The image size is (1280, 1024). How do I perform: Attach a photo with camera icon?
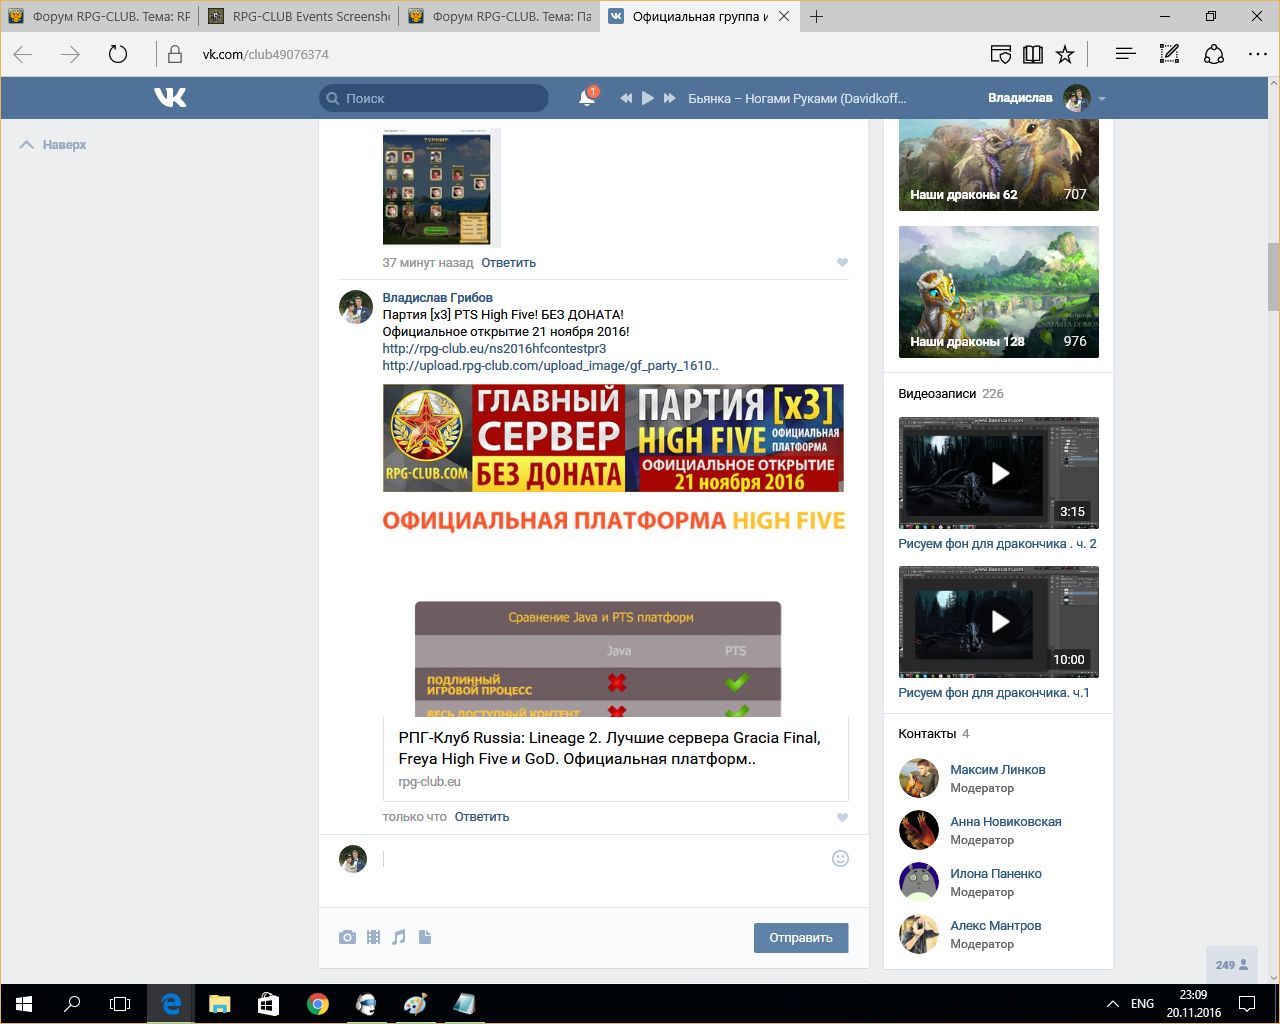347,937
